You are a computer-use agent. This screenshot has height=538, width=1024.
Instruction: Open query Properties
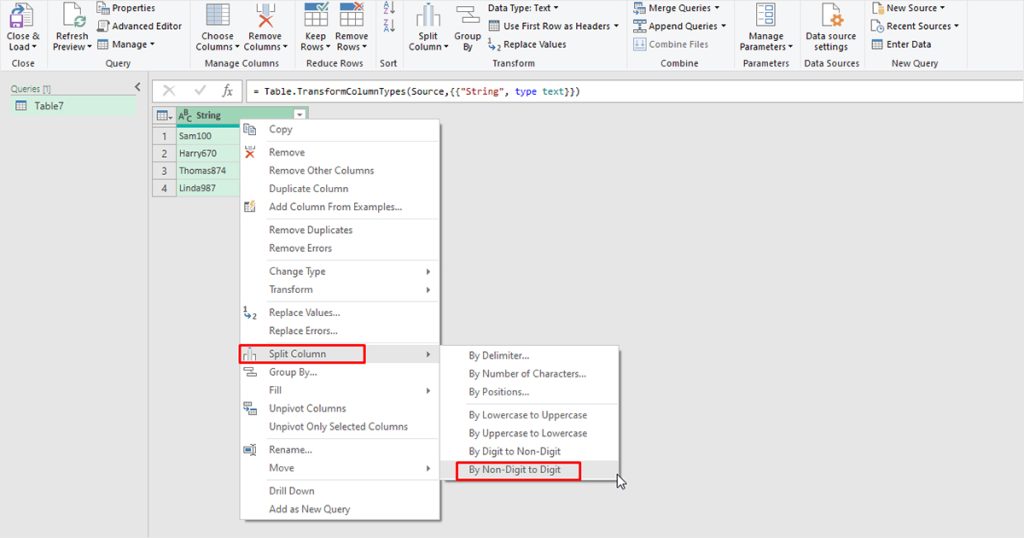pyautogui.click(x=126, y=8)
